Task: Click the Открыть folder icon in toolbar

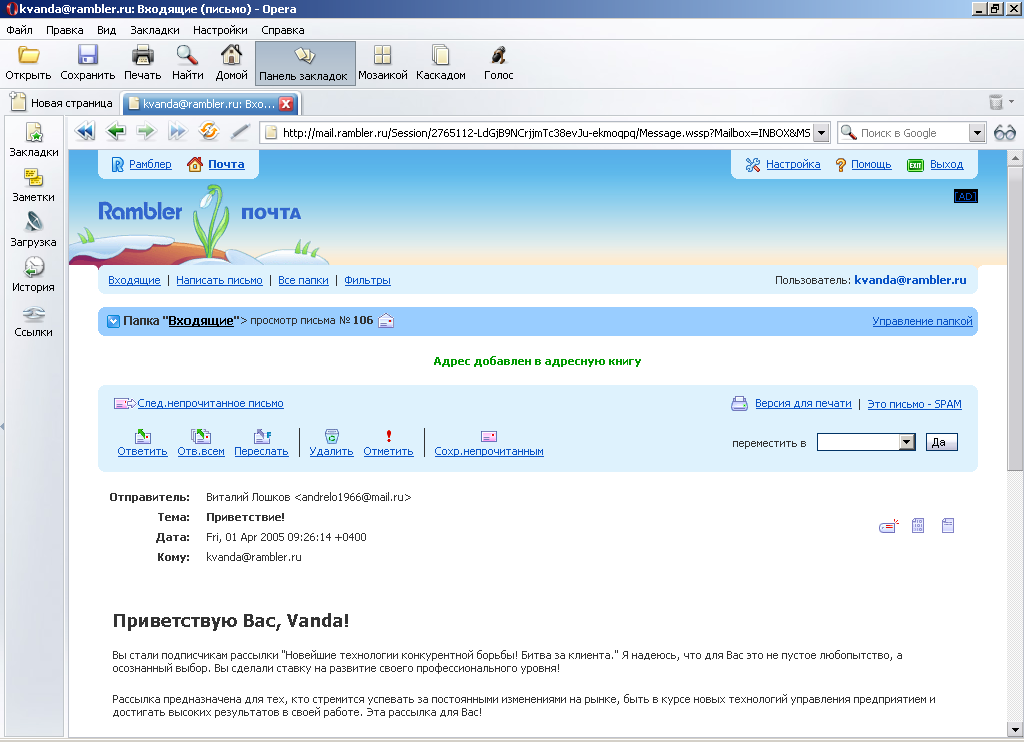Action: [28, 56]
